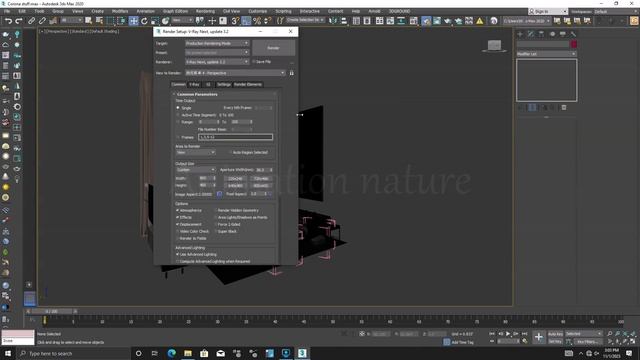This screenshot has width=640, height=360.
Task: Click the Play Animation button
Action: coord(508,334)
